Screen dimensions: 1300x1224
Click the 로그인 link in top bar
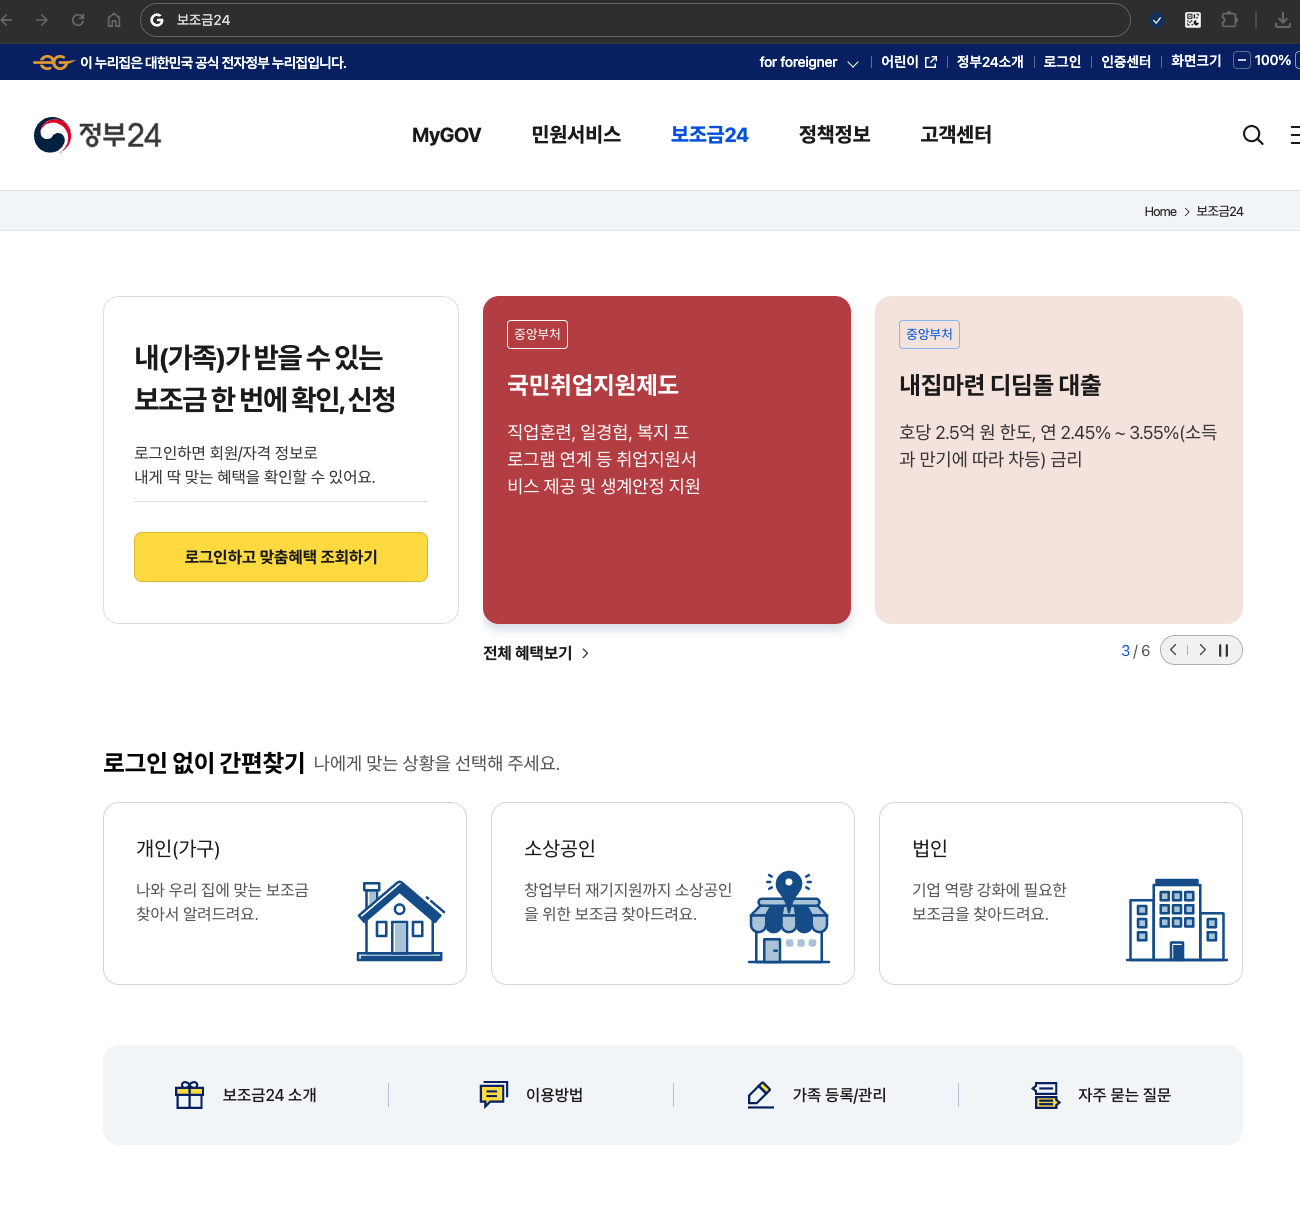1062,62
